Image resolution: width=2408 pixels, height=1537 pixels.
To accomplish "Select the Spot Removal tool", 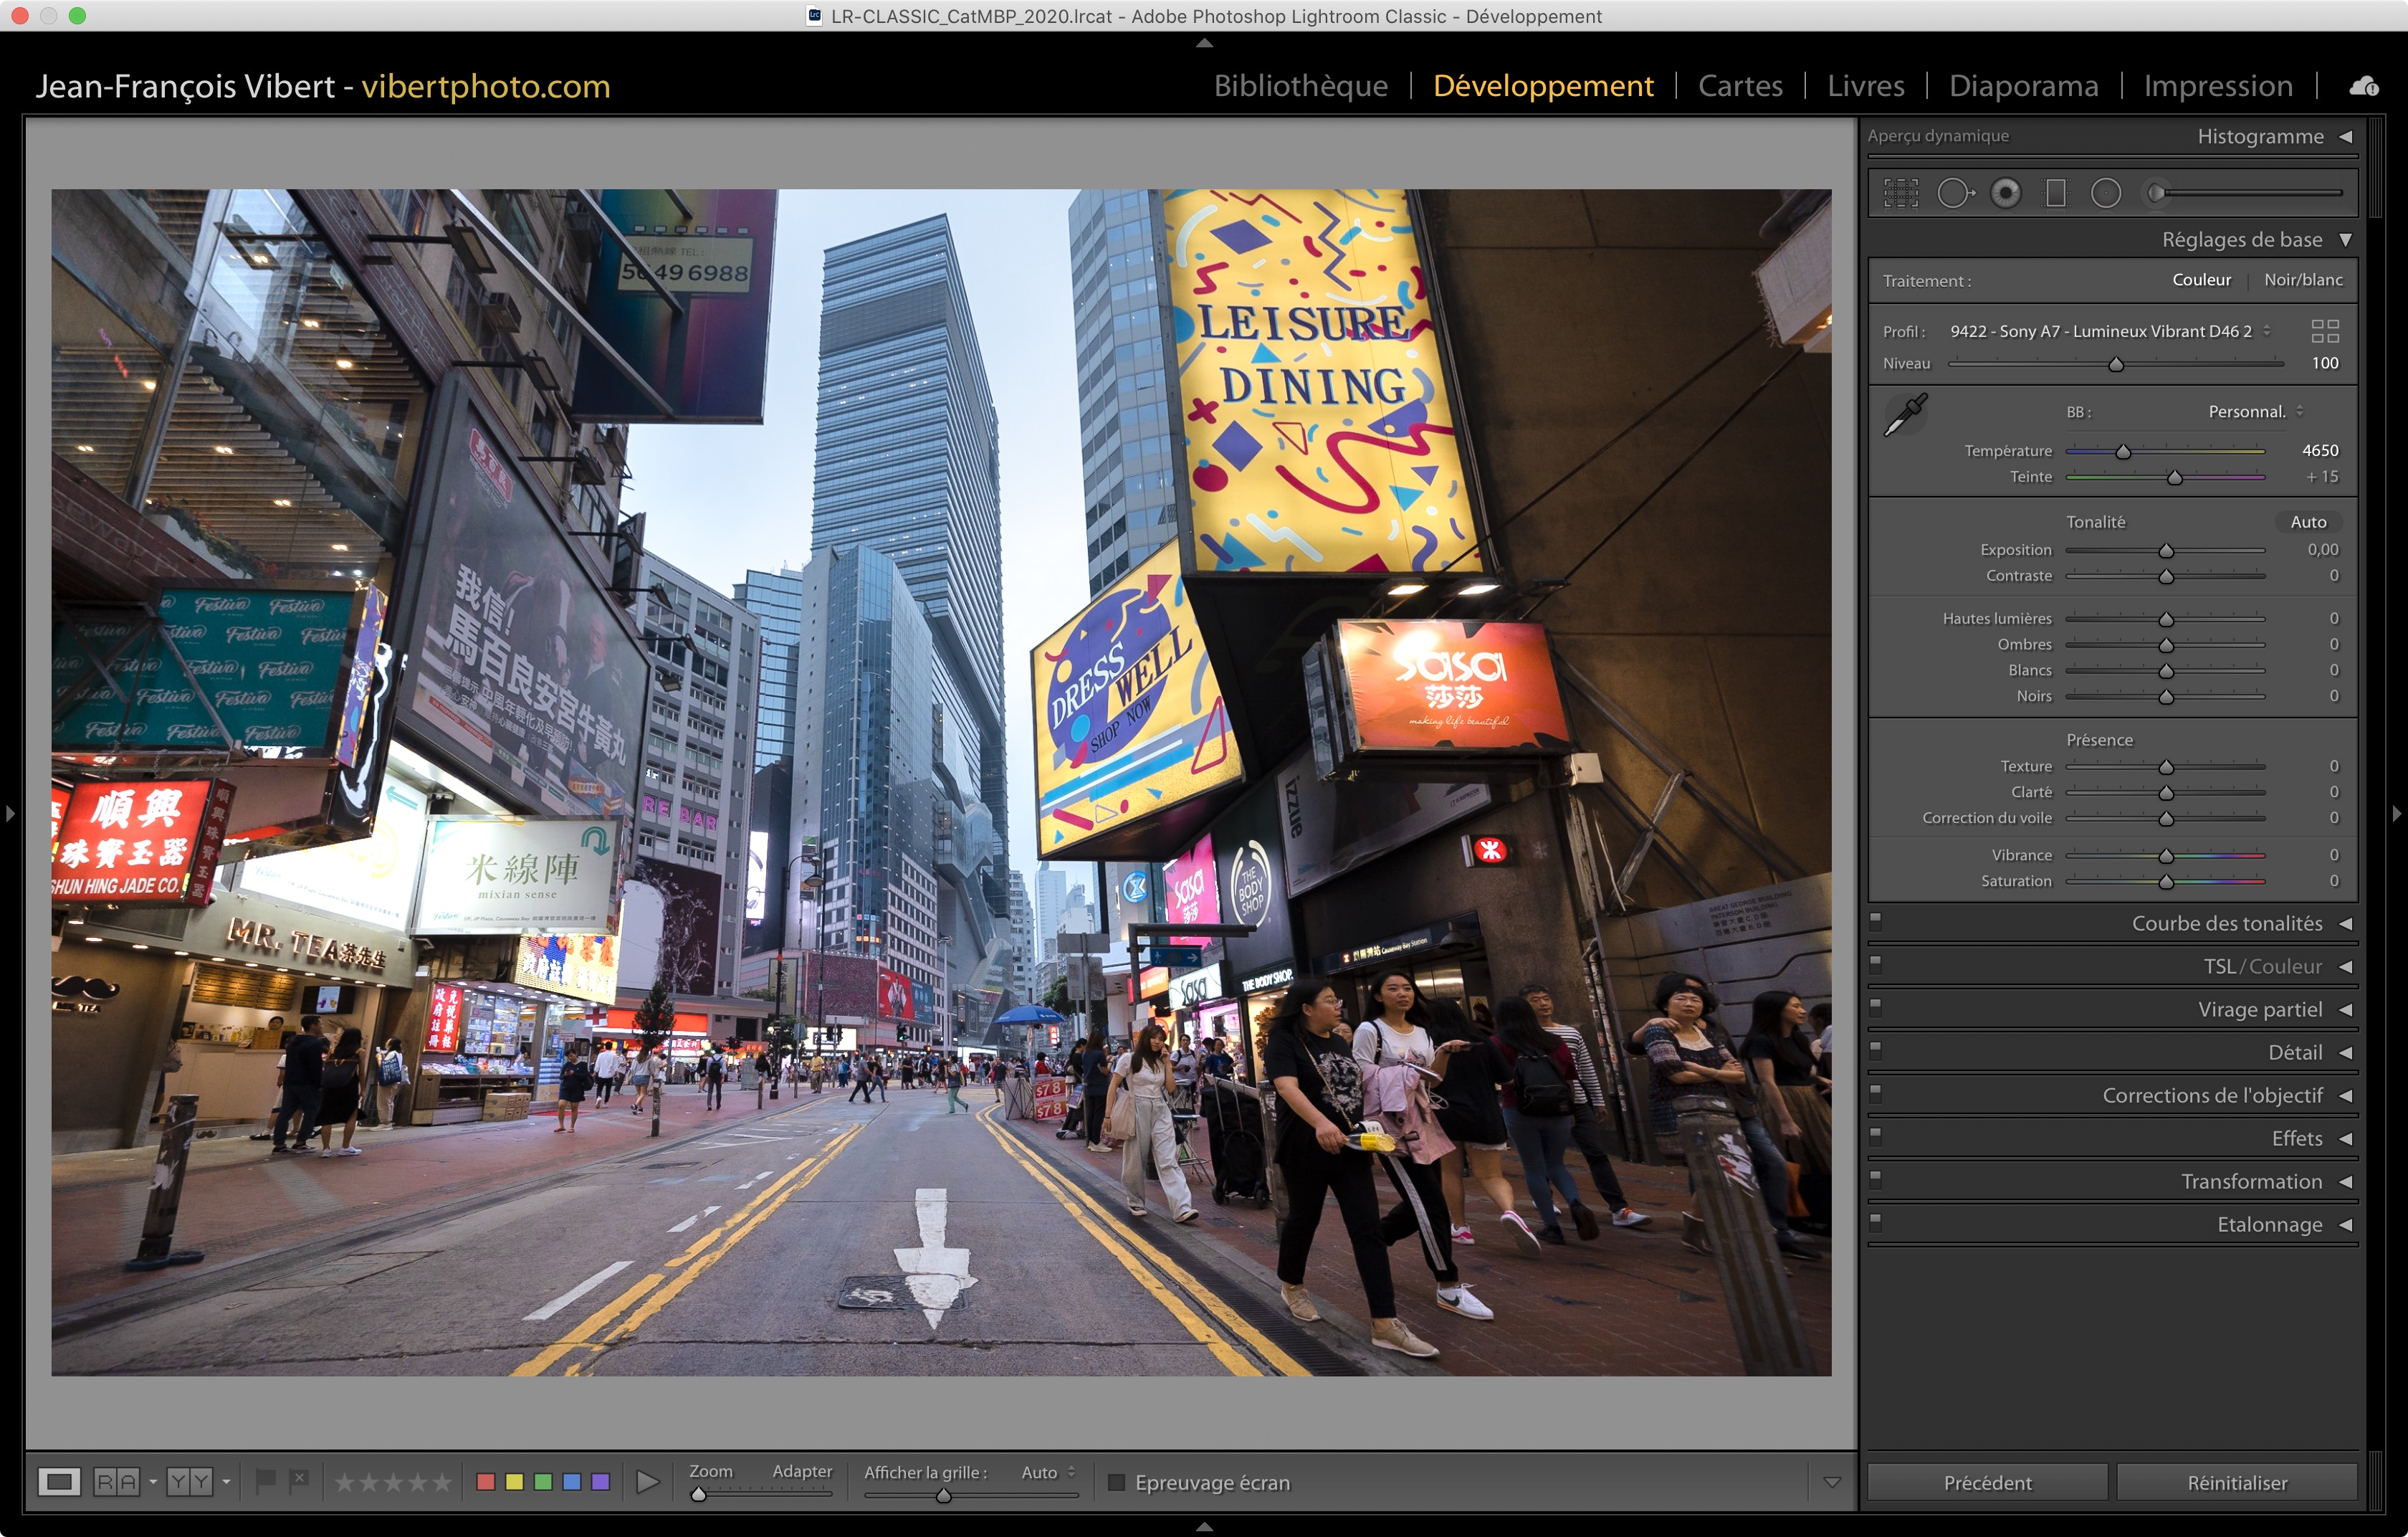I will (1954, 193).
